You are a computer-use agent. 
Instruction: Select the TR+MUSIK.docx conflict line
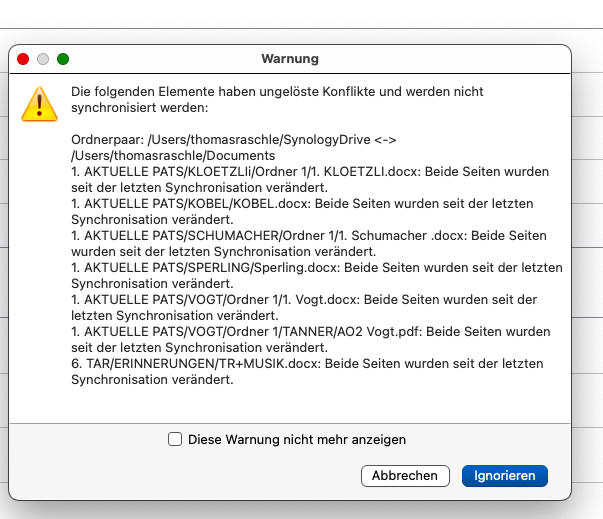tap(307, 371)
